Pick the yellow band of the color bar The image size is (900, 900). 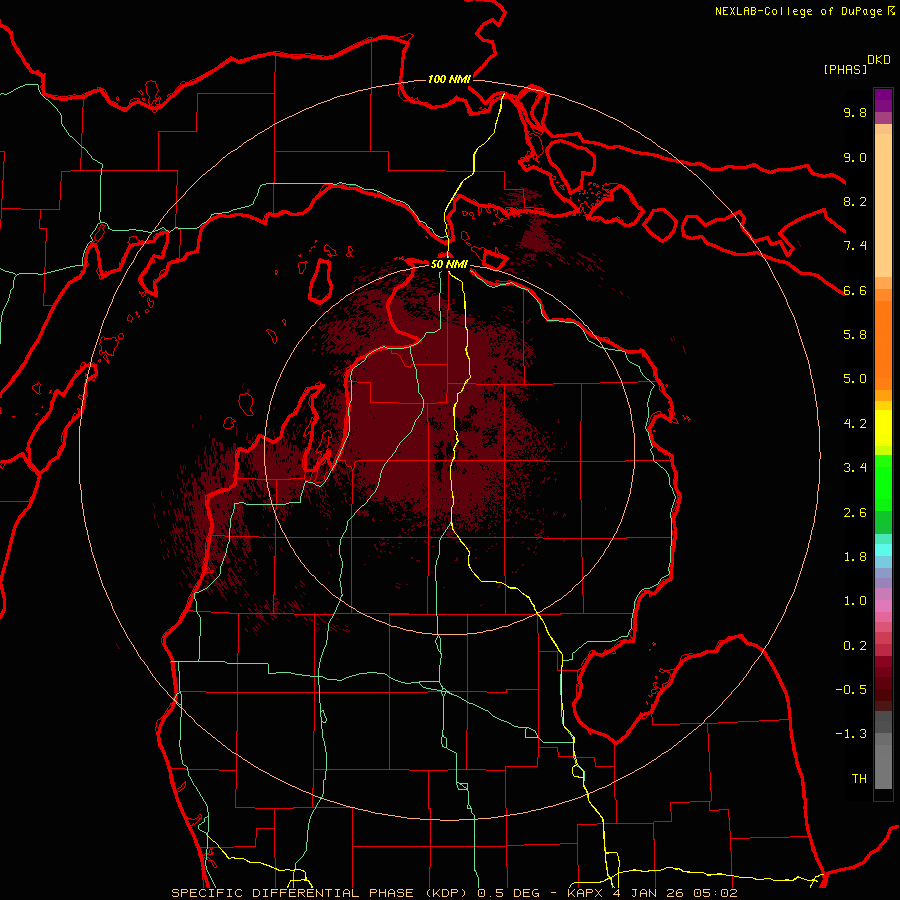click(x=883, y=428)
